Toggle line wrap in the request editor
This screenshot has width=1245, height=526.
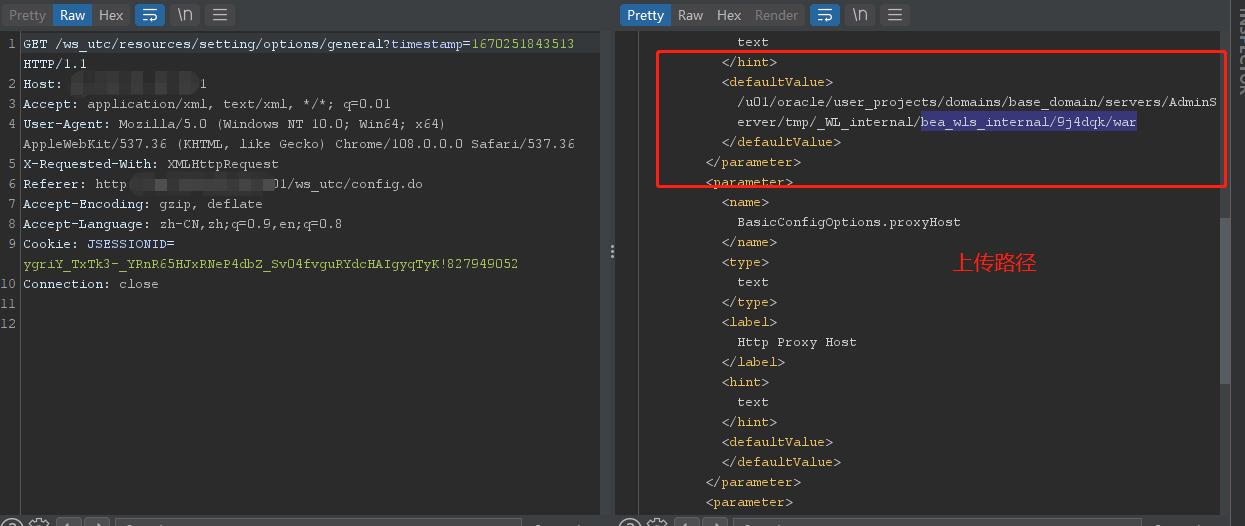(148, 15)
